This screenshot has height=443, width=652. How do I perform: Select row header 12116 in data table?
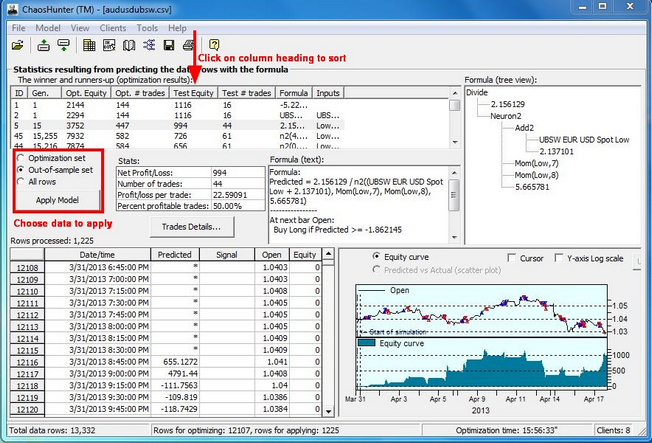(27, 362)
